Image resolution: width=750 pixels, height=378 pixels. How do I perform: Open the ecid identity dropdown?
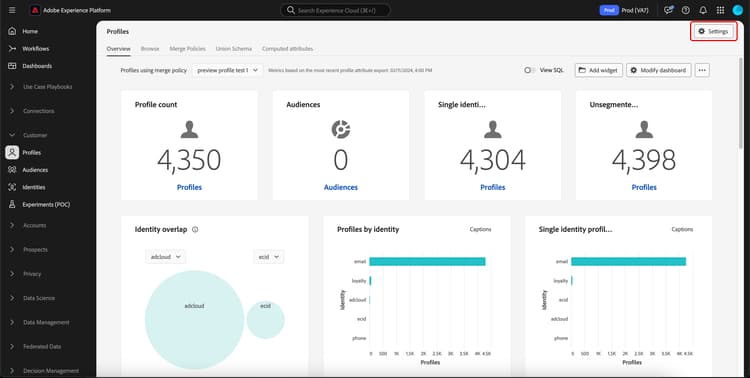click(268, 257)
